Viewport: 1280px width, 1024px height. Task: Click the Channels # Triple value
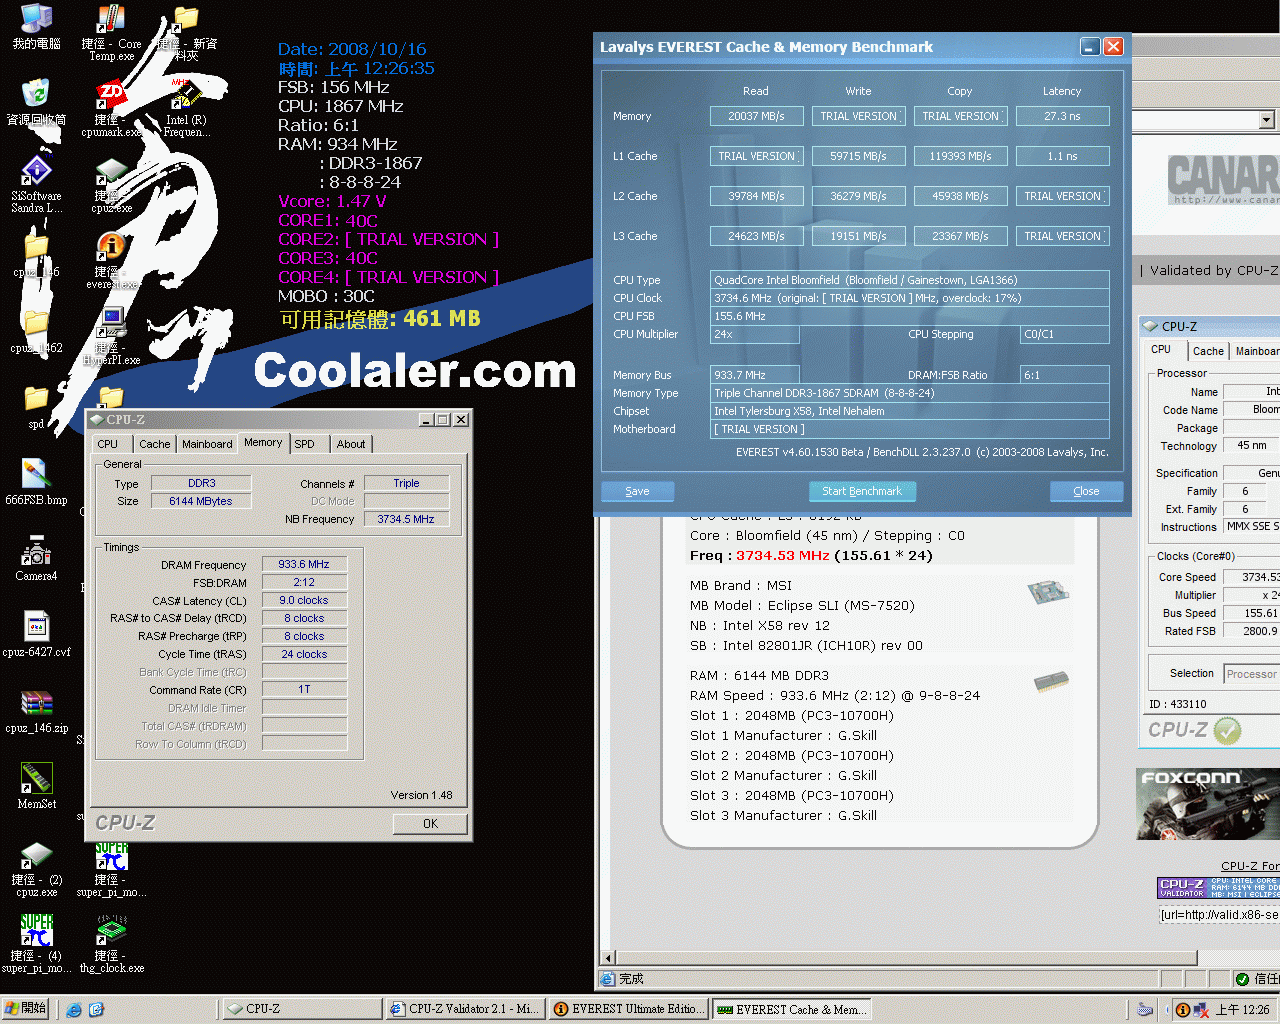[x=406, y=483]
